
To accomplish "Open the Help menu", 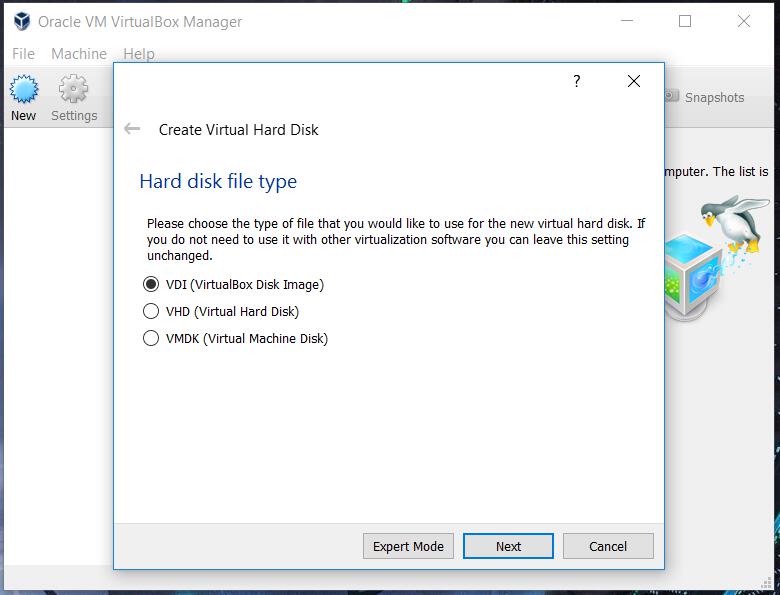I will click(x=139, y=54).
